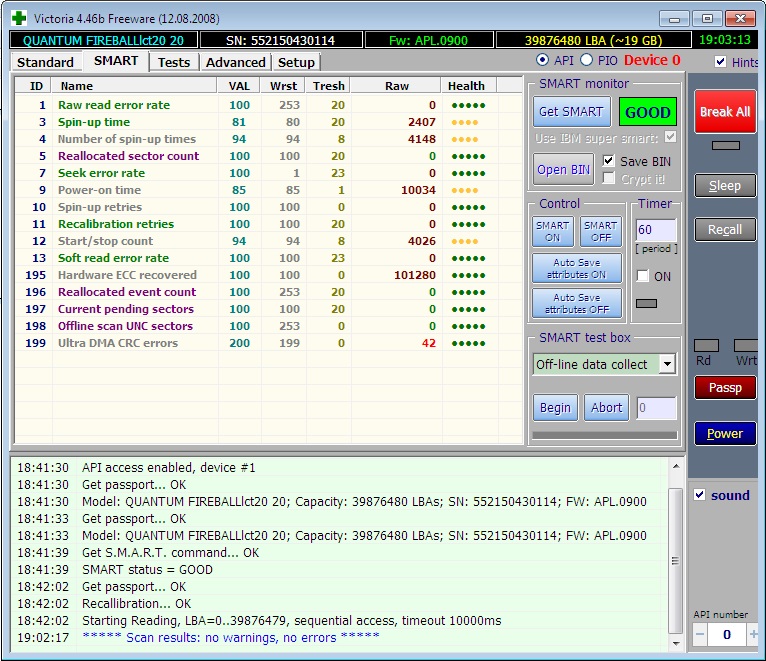Screen dimensions: 766x661
Task: Toggle the sound checkbox
Action: (700, 495)
